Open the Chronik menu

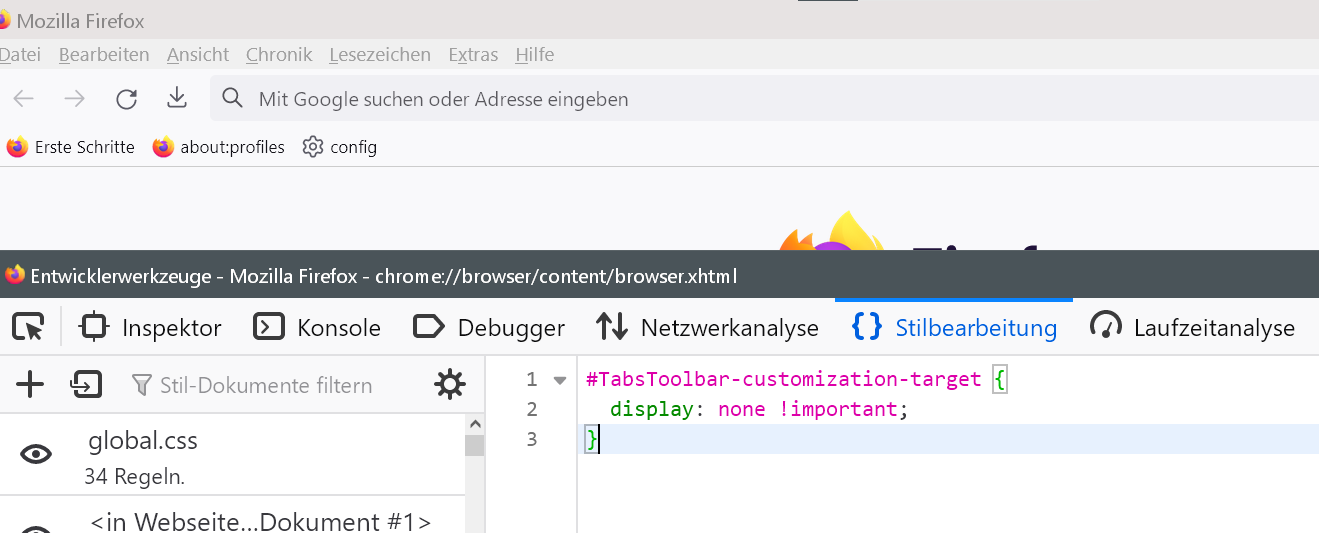(279, 54)
